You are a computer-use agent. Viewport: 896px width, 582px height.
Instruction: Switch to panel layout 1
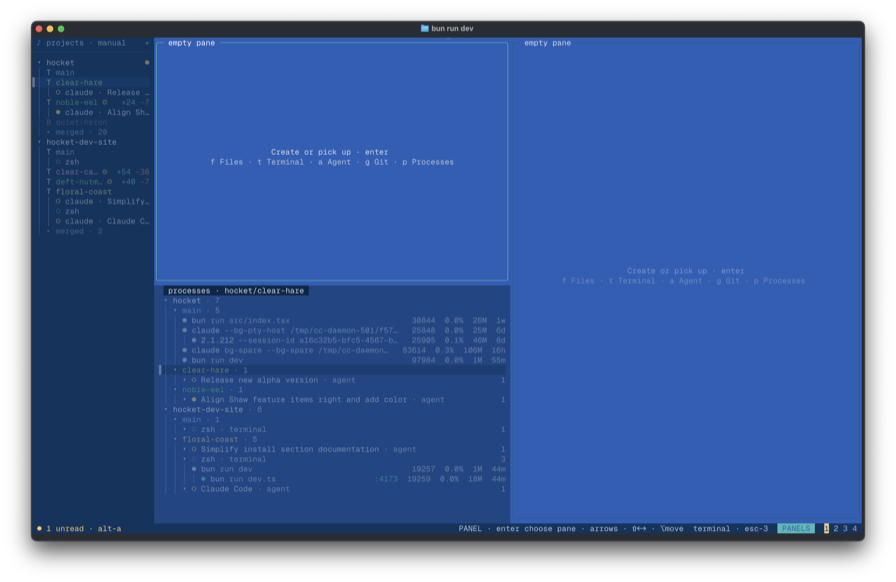(x=826, y=528)
